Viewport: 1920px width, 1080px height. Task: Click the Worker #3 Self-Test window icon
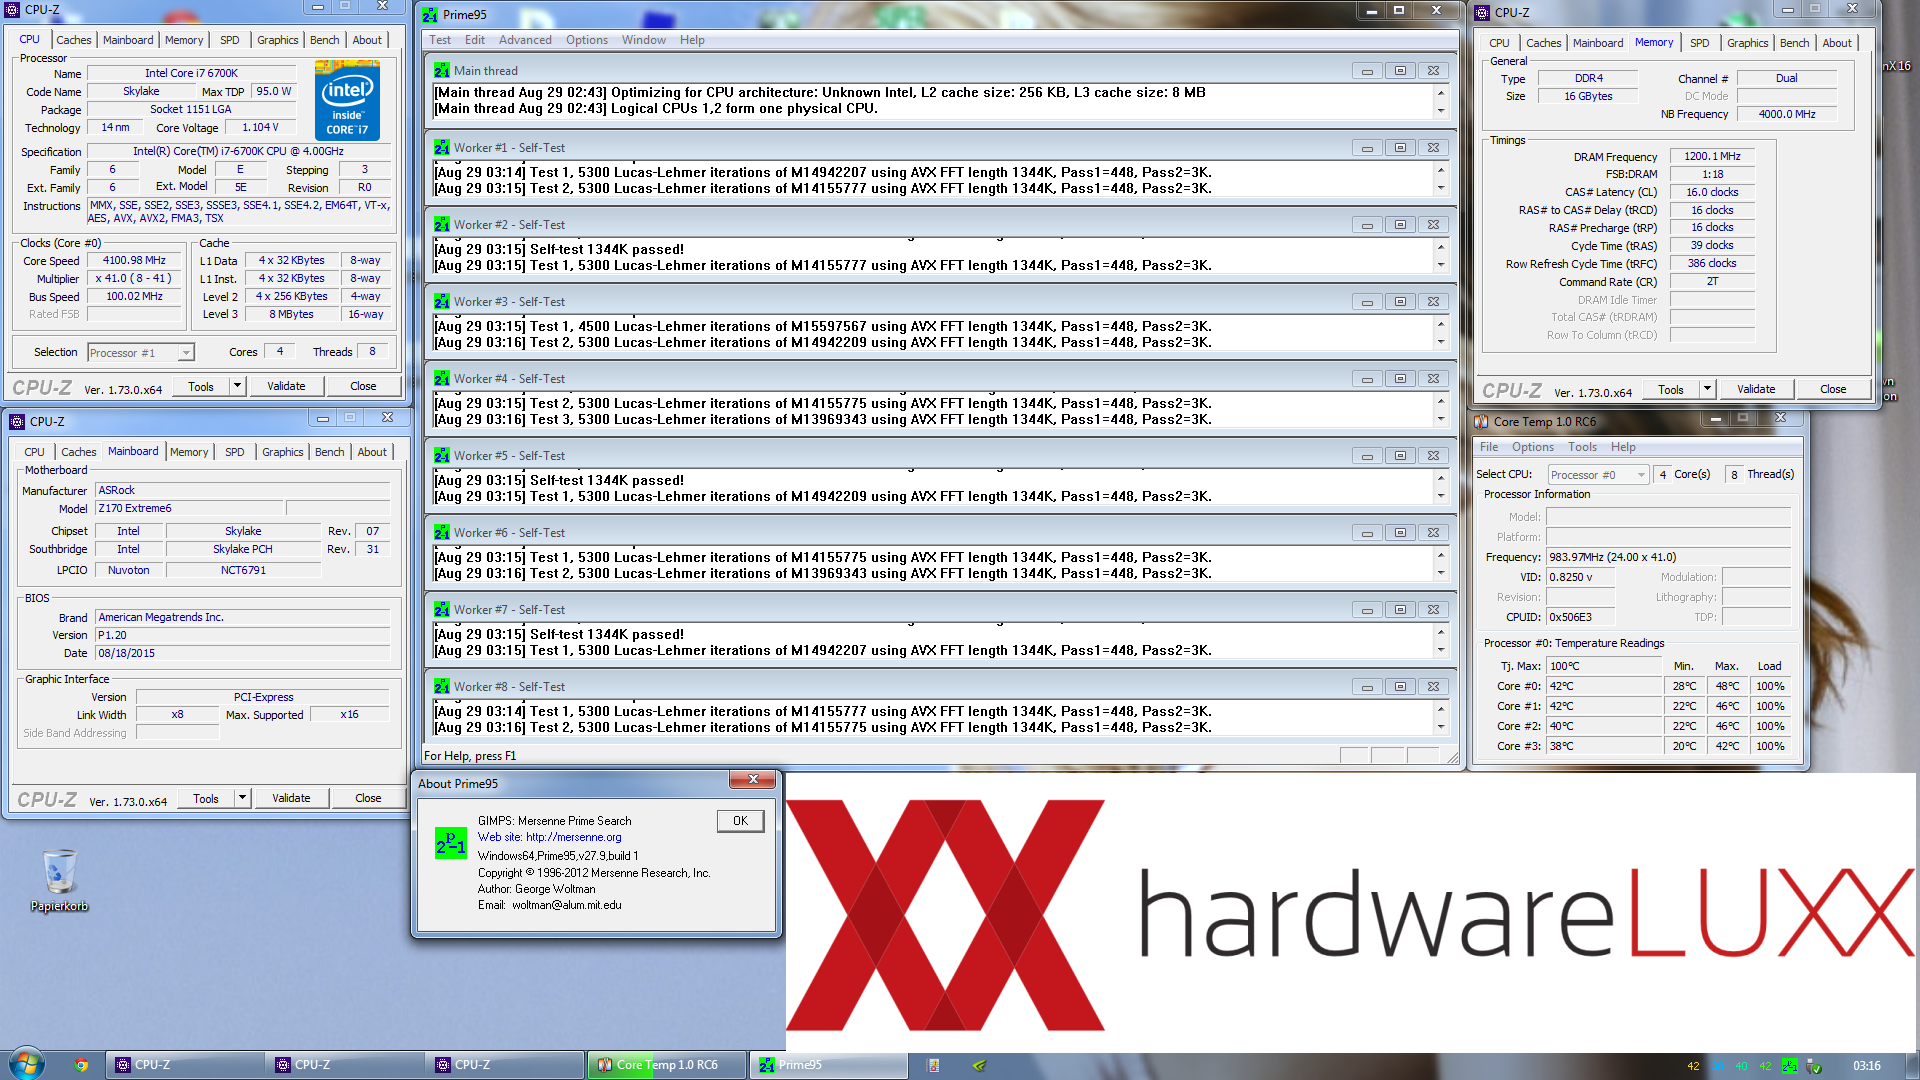click(442, 302)
